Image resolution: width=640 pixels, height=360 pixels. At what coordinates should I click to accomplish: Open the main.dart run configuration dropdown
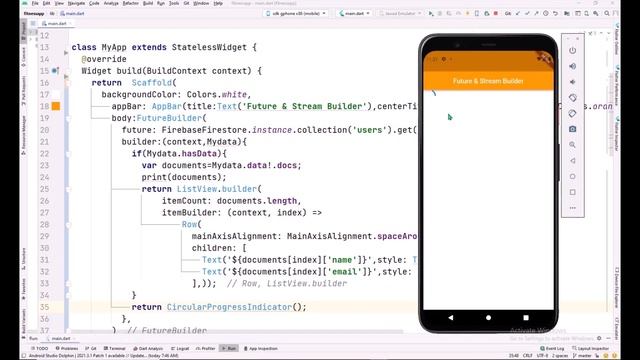[355, 13]
